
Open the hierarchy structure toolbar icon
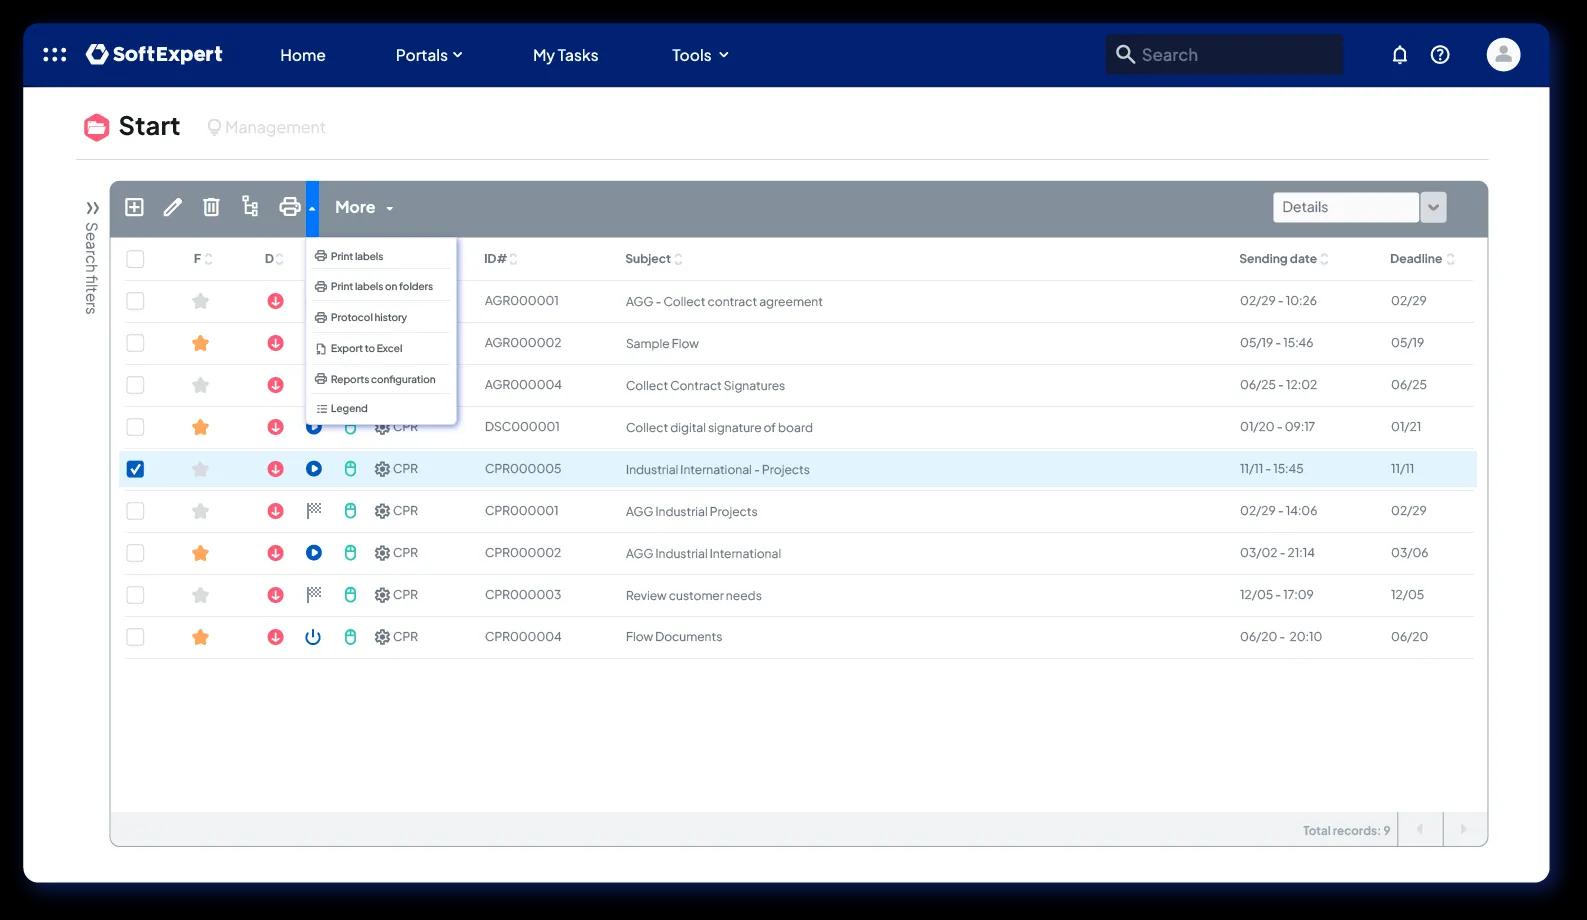(250, 207)
